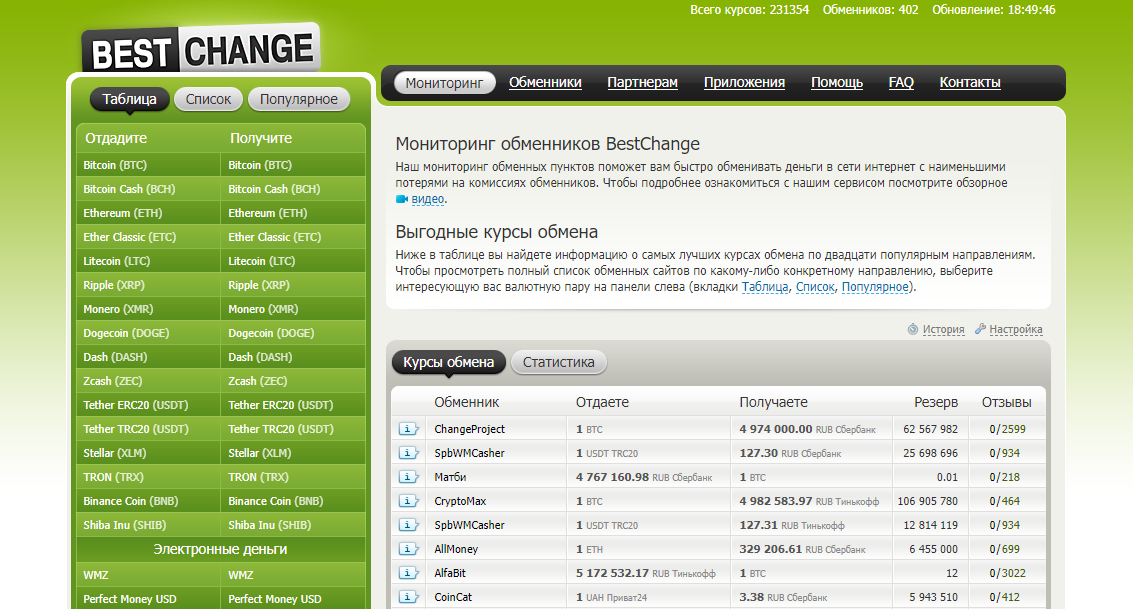Screen dimensions: 1133x609
Task: Click the Популярное link in the description text
Action: [x=875, y=287]
